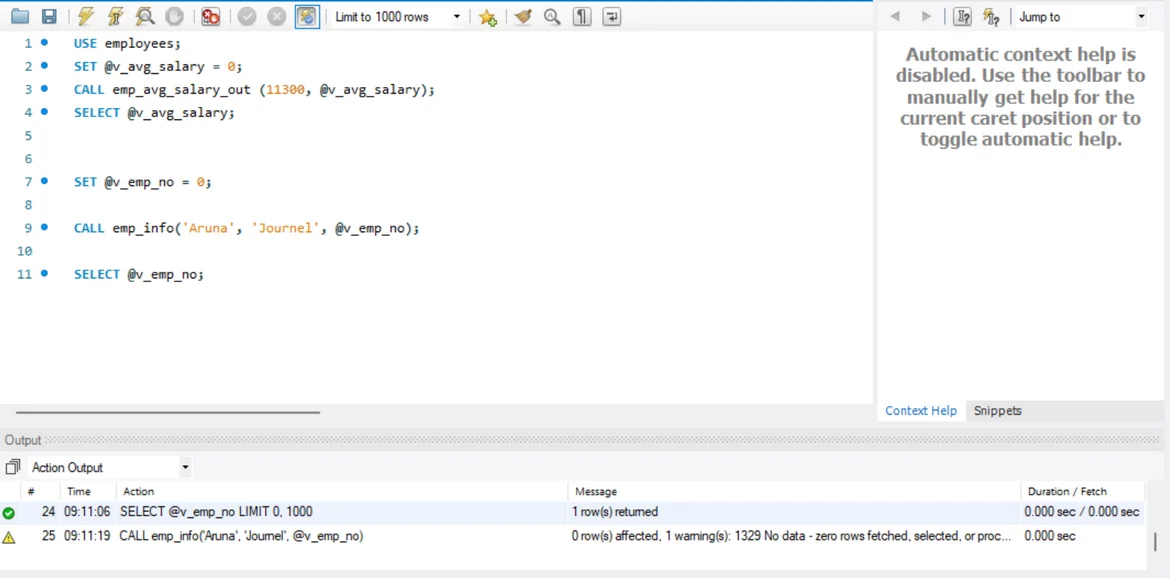Viewport: 1170px width, 578px height.
Task: Add the query to favorites star icon
Action: [x=488, y=17]
